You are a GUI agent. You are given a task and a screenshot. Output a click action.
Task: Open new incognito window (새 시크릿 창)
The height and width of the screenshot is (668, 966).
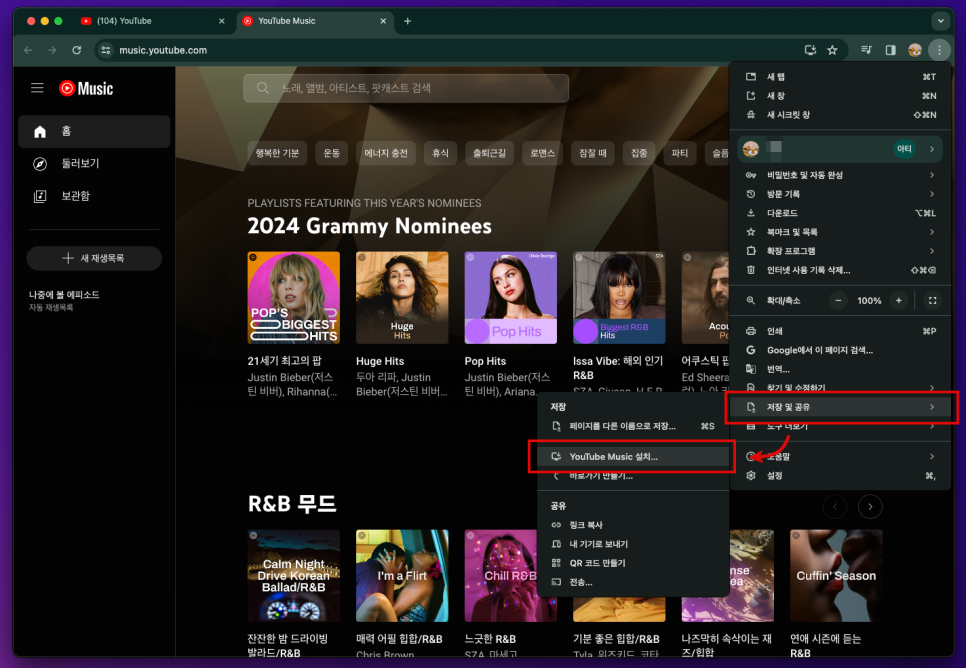click(x=840, y=115)
